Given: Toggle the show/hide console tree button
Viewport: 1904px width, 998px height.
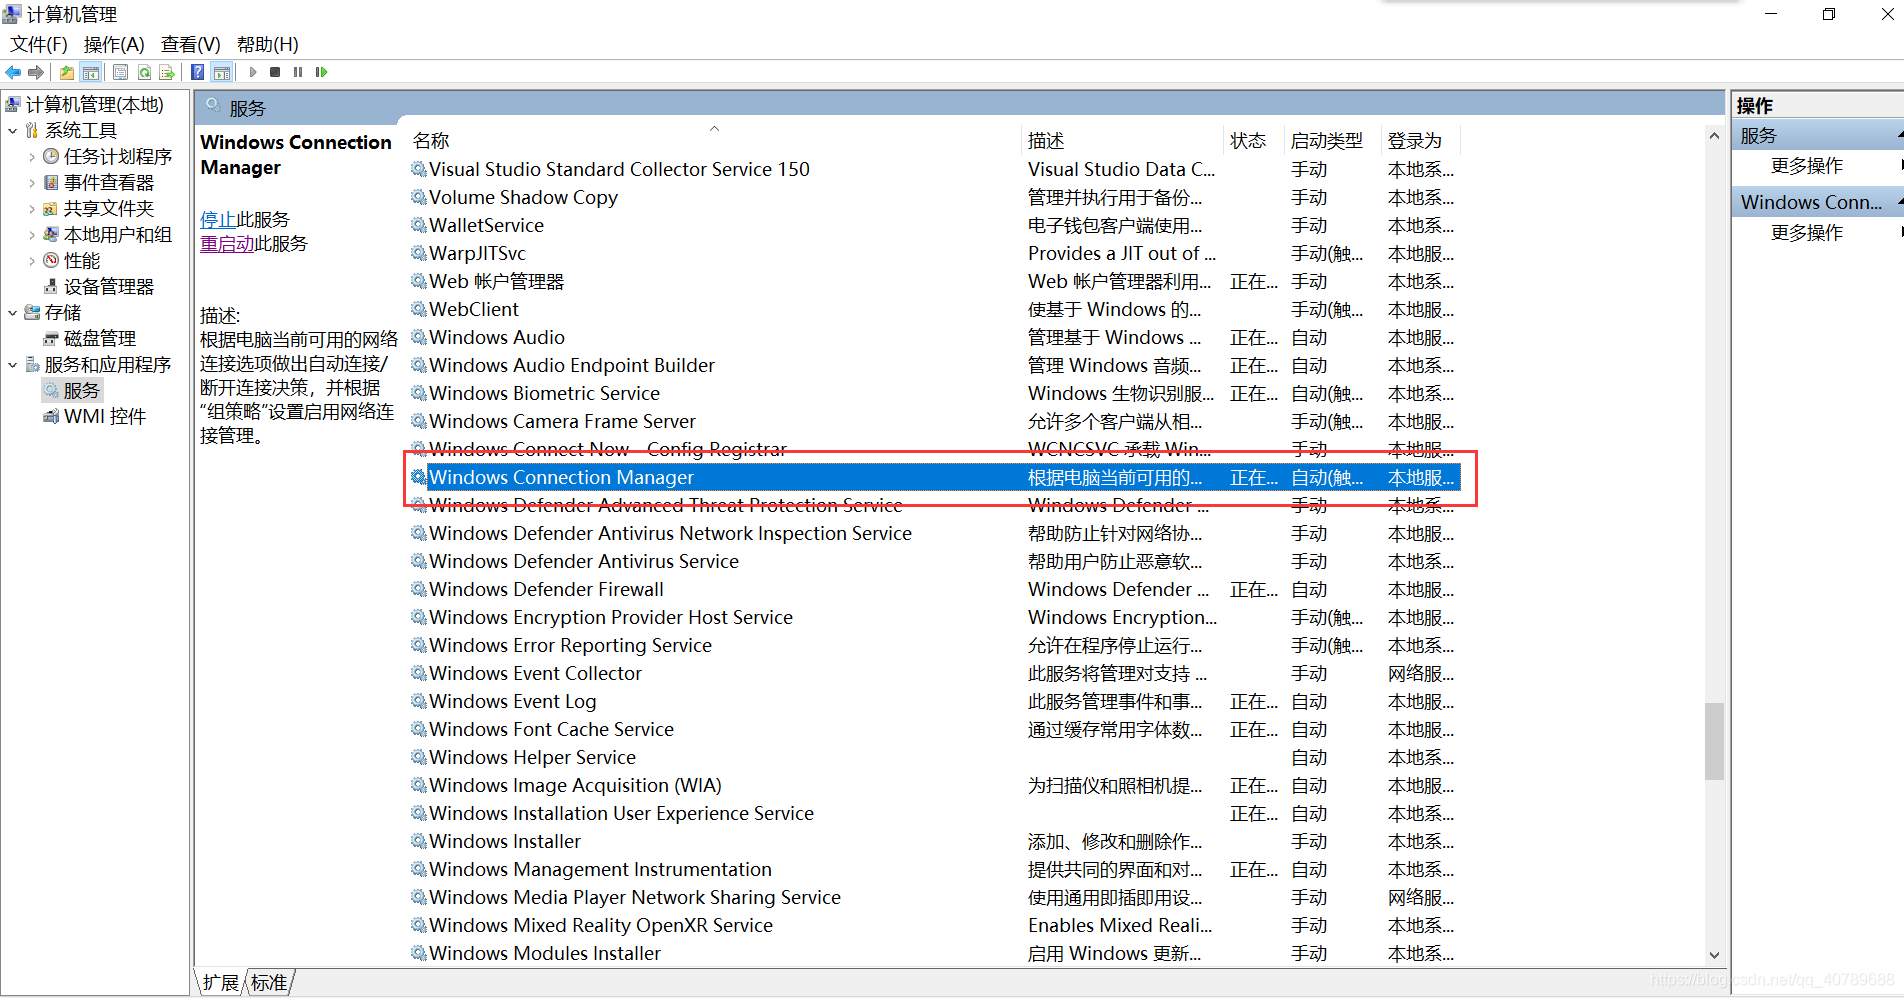Looking at the screenshot, I should click(91, 72).
